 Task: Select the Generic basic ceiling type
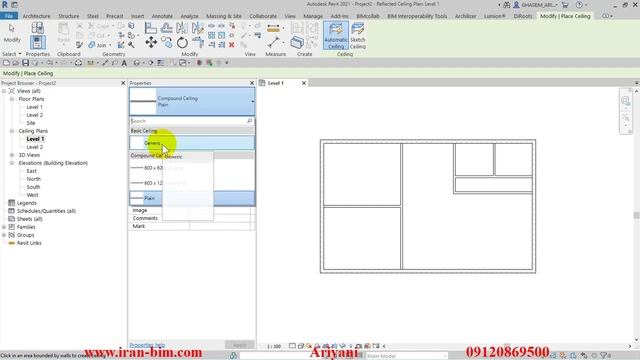192,143
